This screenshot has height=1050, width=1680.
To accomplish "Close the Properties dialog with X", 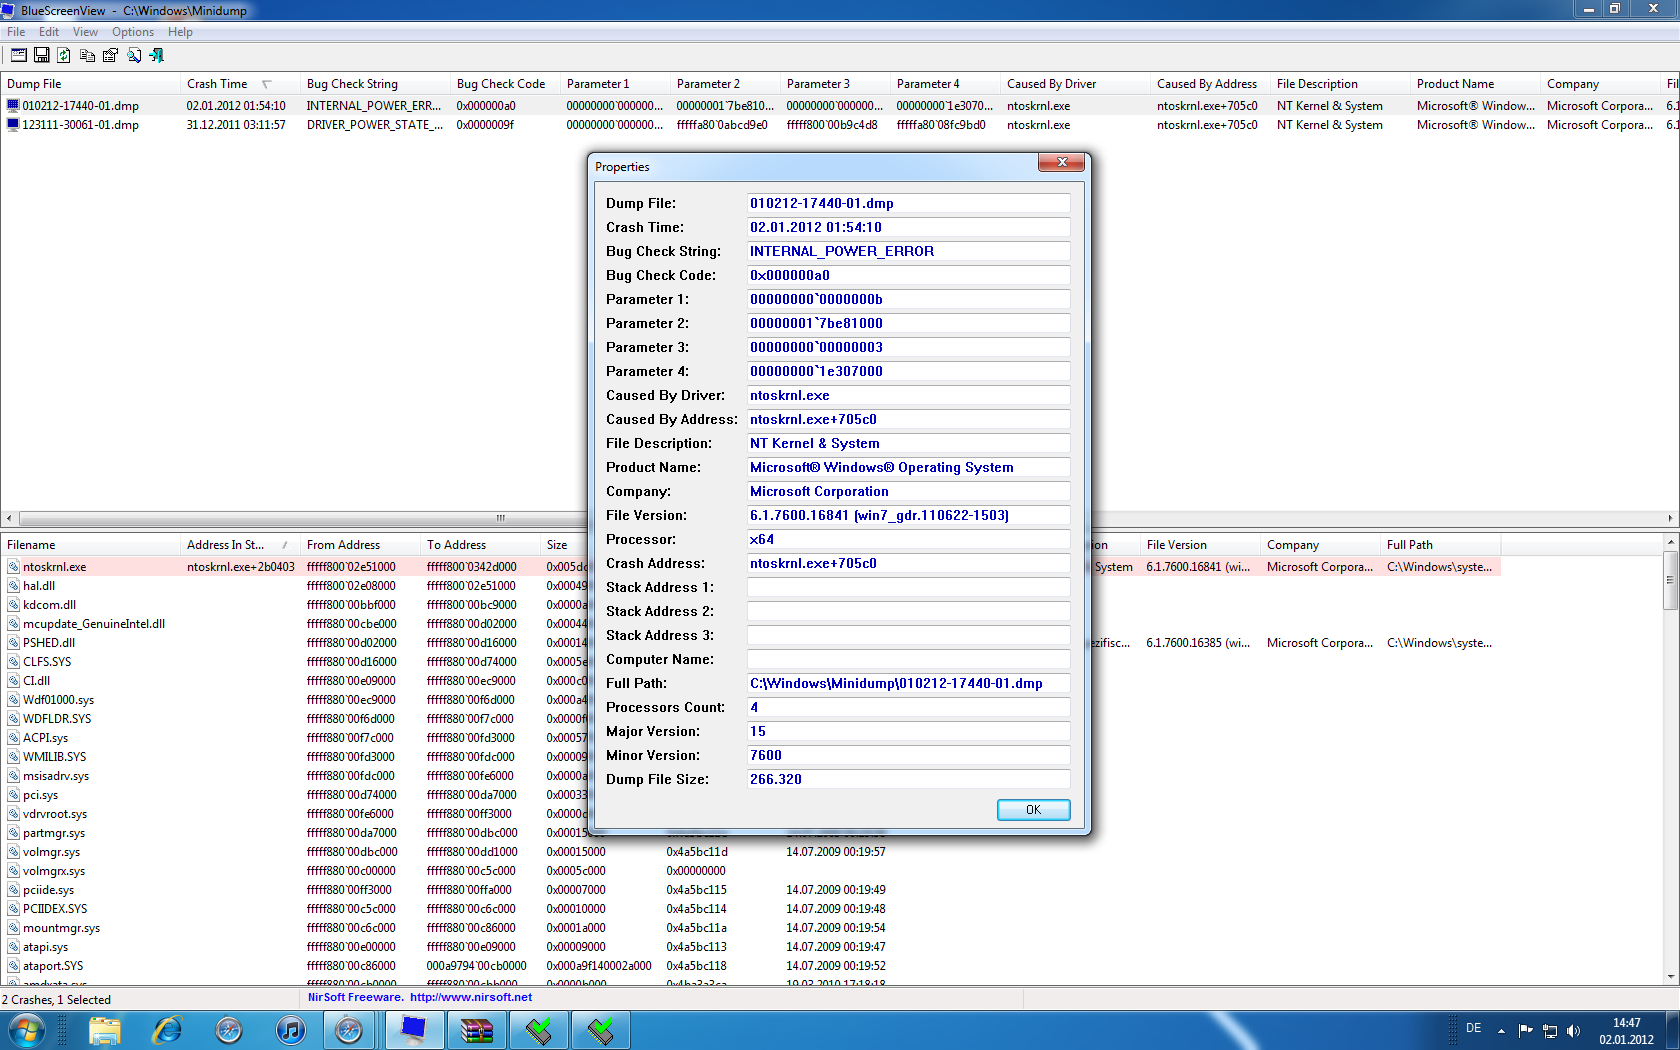I will pos(1062,163).
